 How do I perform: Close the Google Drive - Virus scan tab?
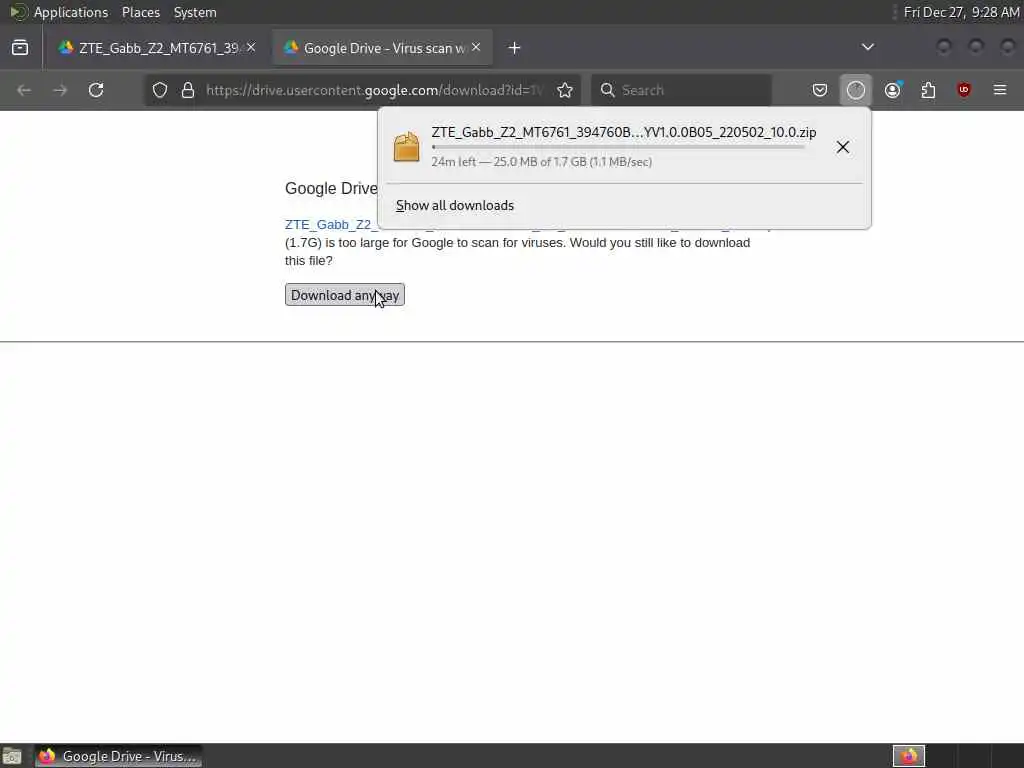pos(476,47)
